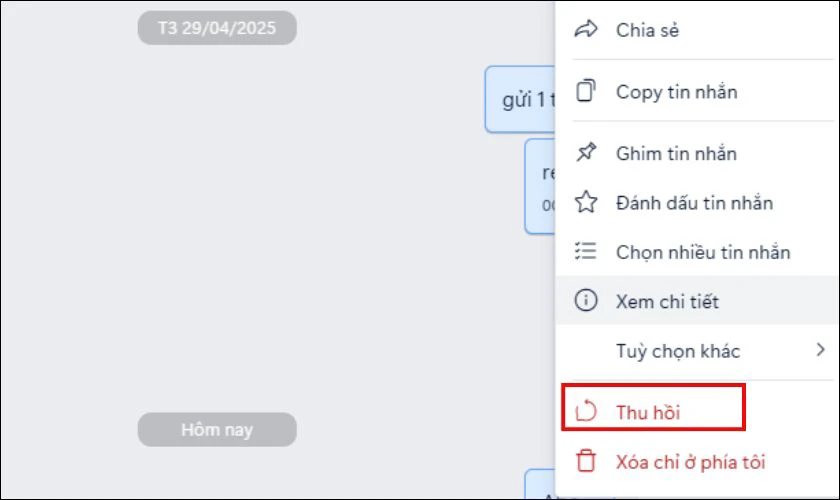Viewport: 840px width, 500px height.
Task: Choose the Đánh dấu tin nhắn text
Action: click(694, 203)
